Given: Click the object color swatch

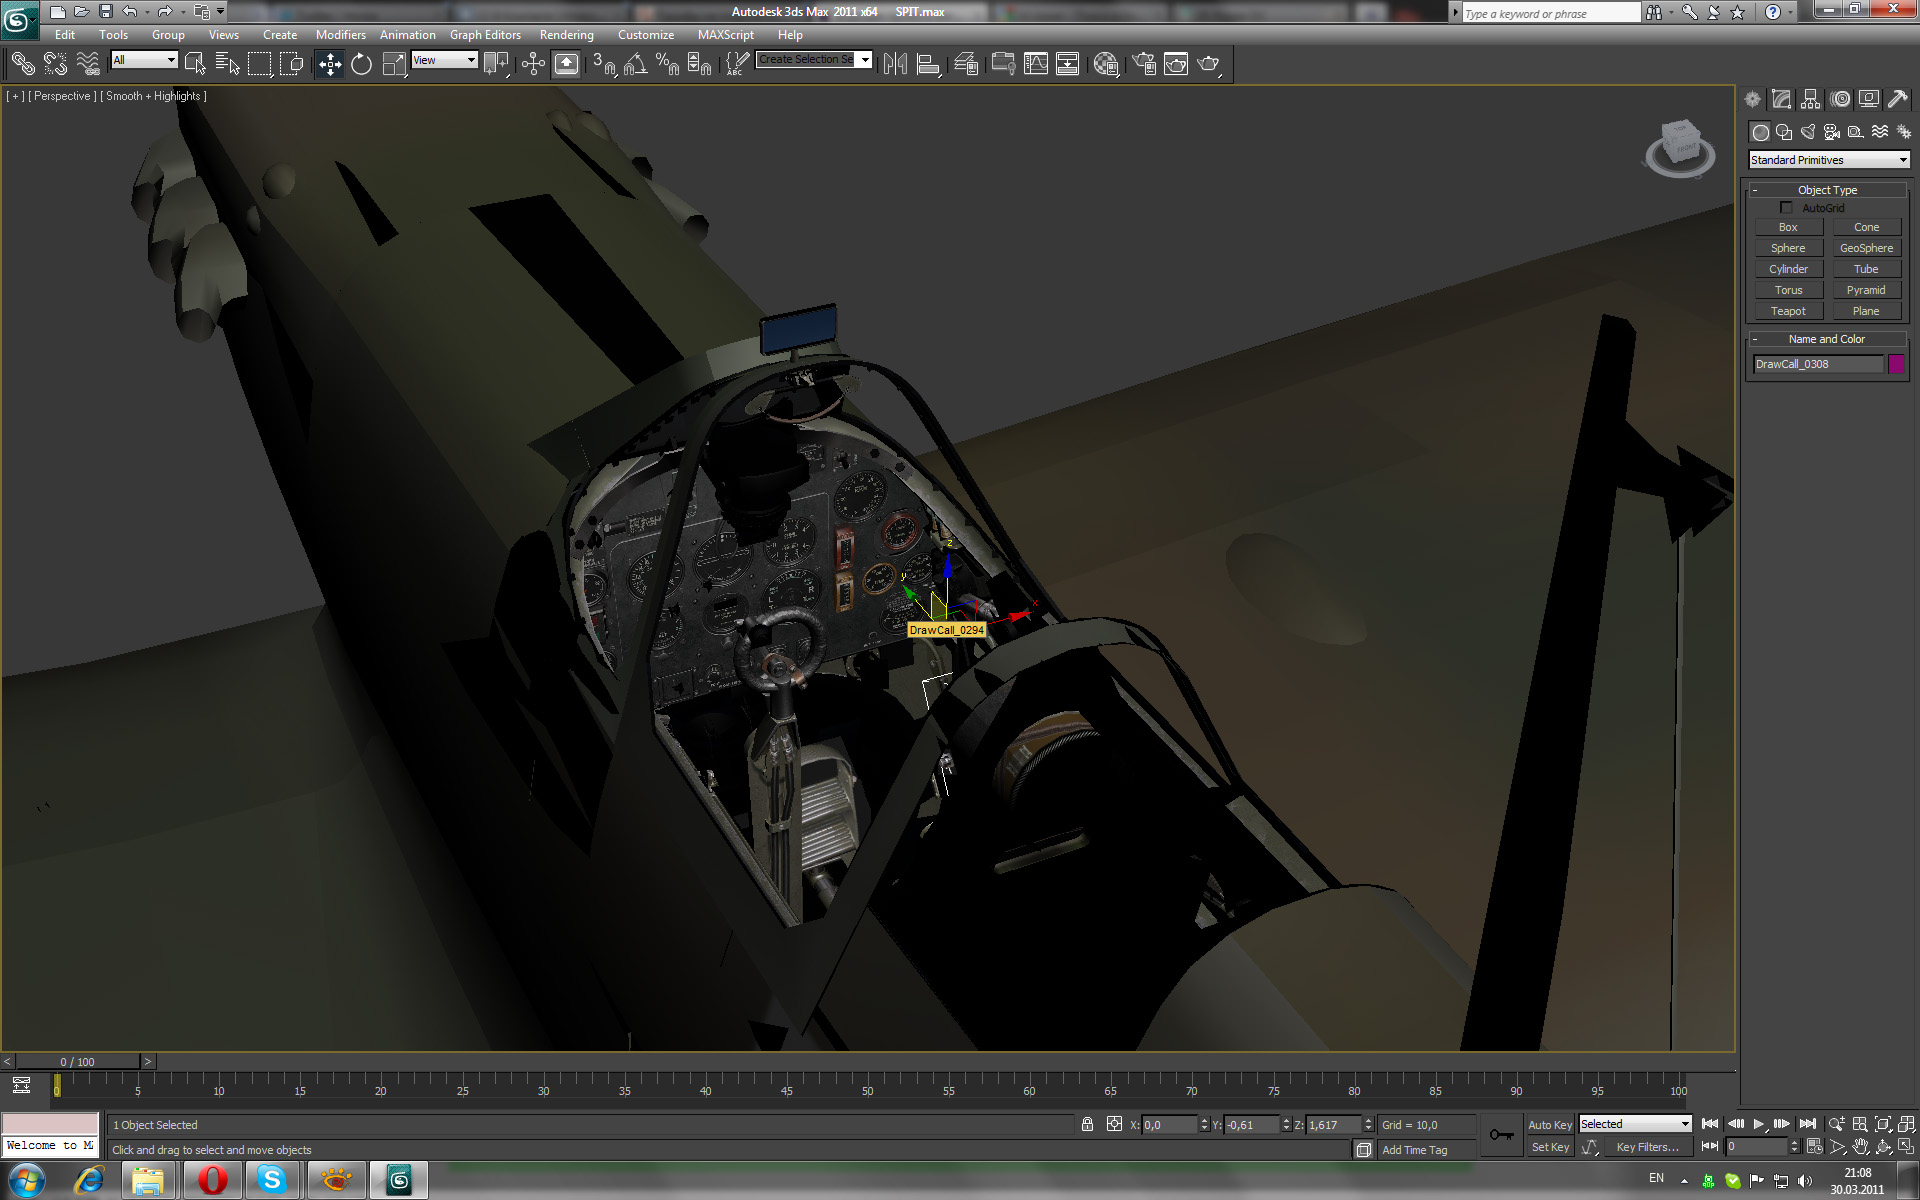Looking at the screenshot, I should tap(1895, 364).
